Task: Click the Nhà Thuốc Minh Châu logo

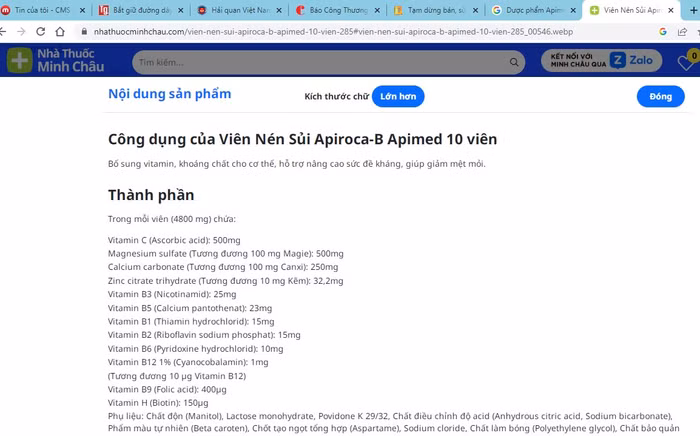Action: (x=56, y=60)
